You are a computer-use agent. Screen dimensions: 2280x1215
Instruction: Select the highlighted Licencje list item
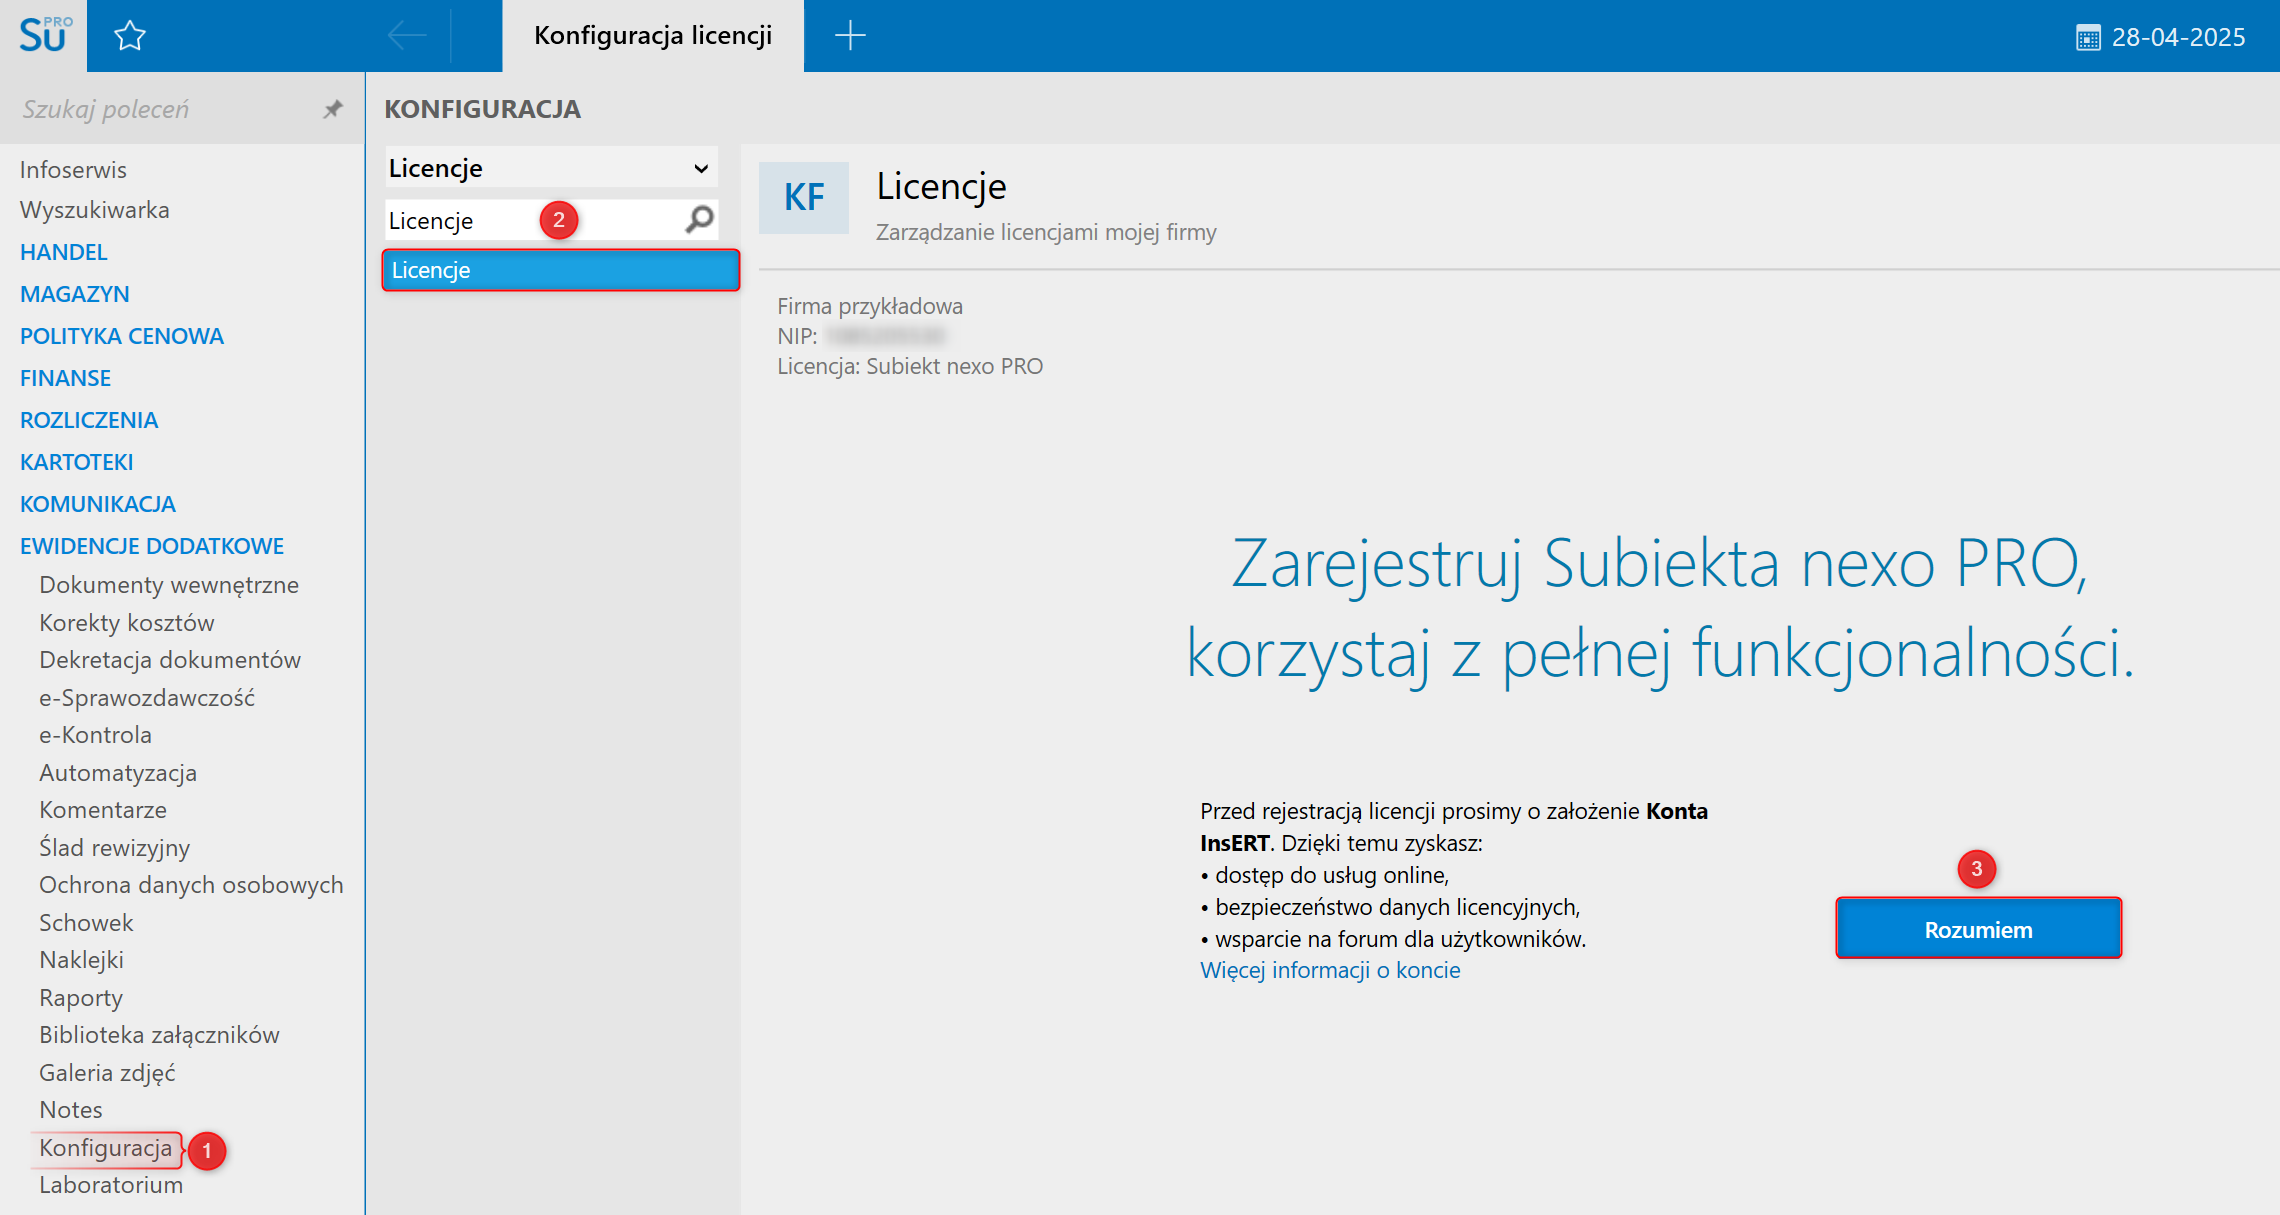[560, 270]
